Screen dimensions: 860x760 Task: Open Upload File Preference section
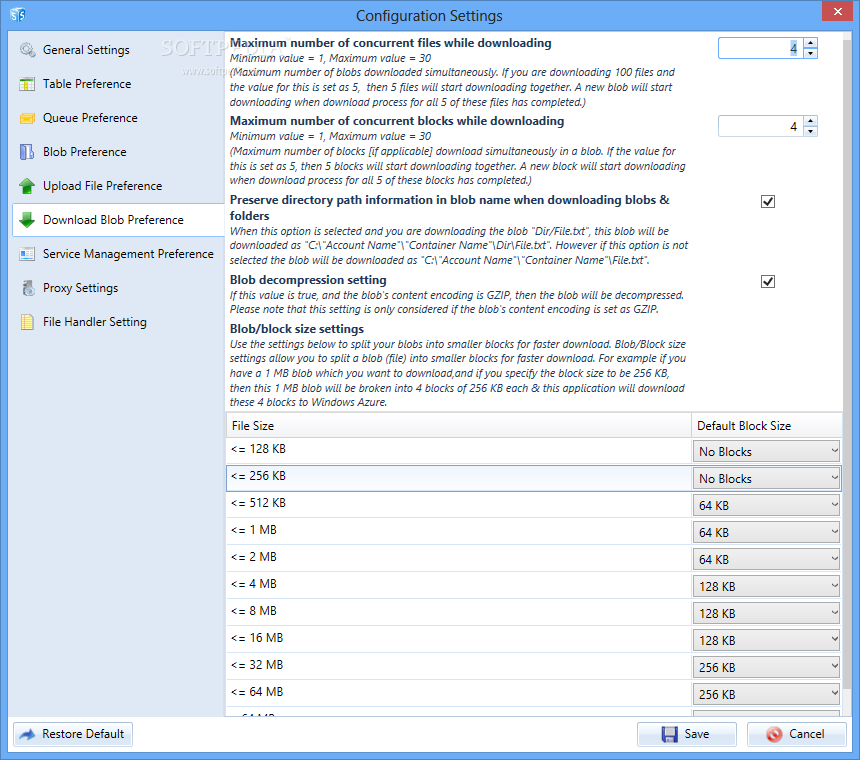[x=103, y=186]
